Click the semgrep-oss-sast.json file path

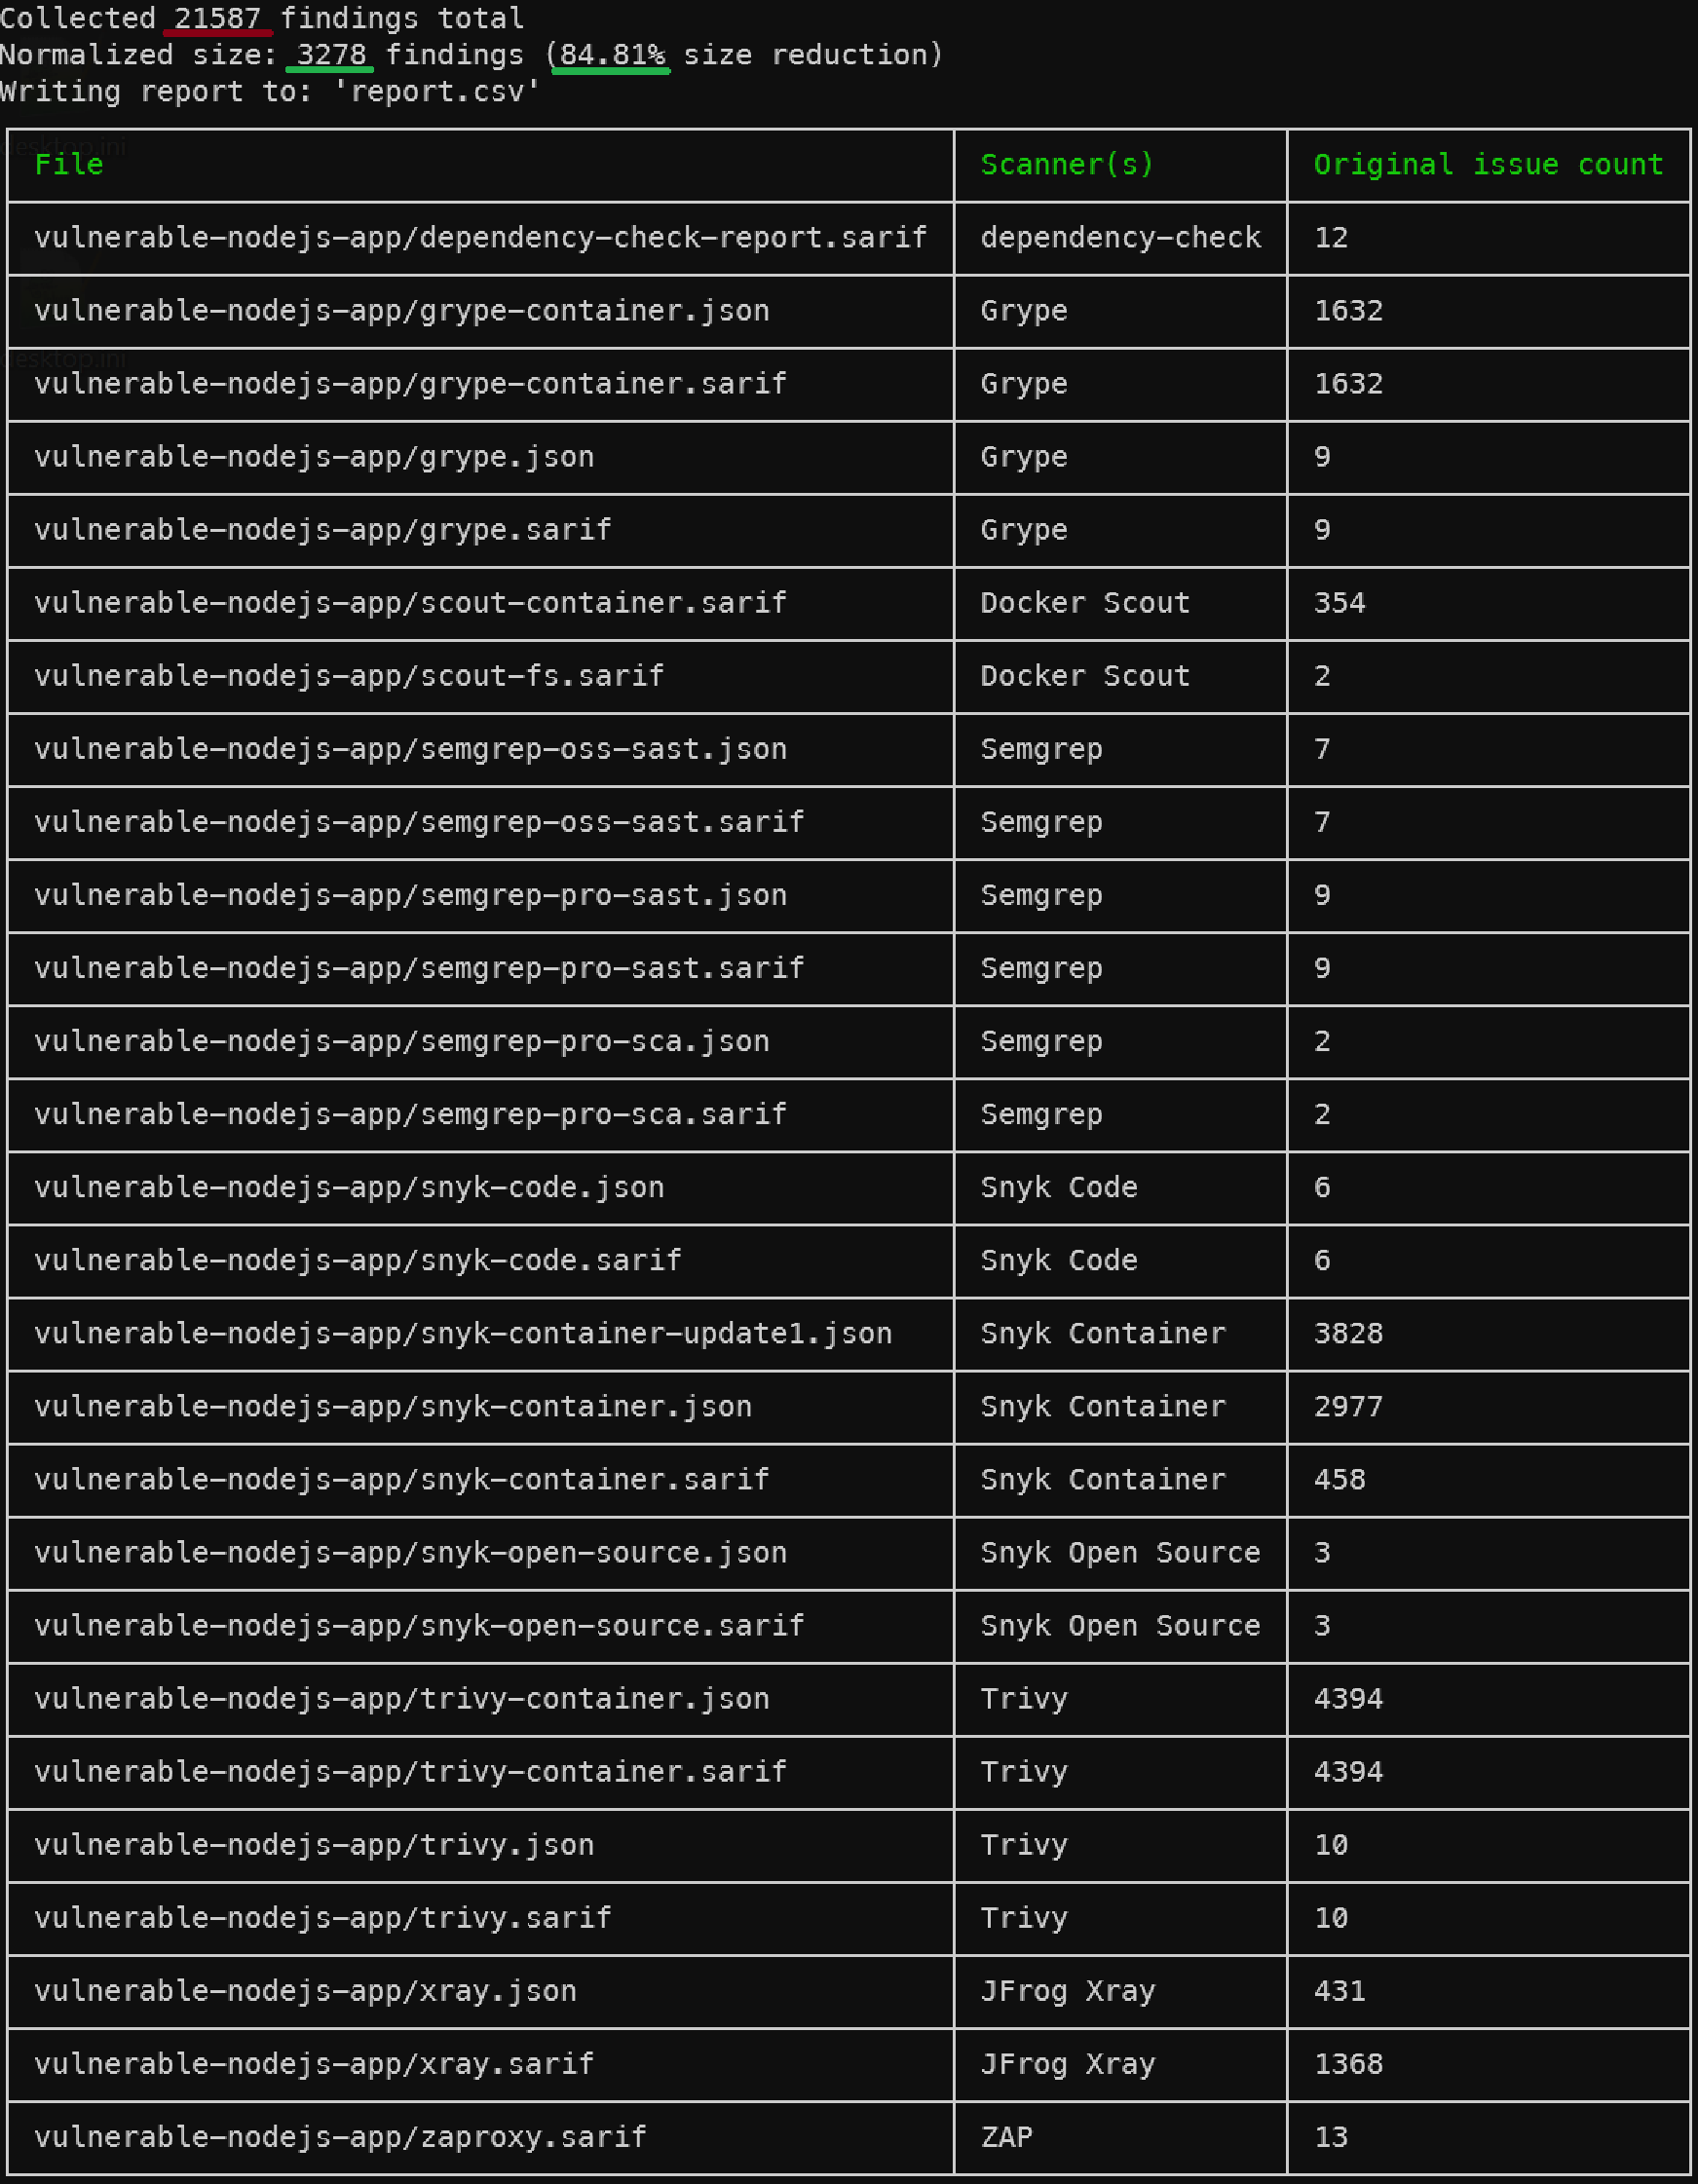coord(410,748)
